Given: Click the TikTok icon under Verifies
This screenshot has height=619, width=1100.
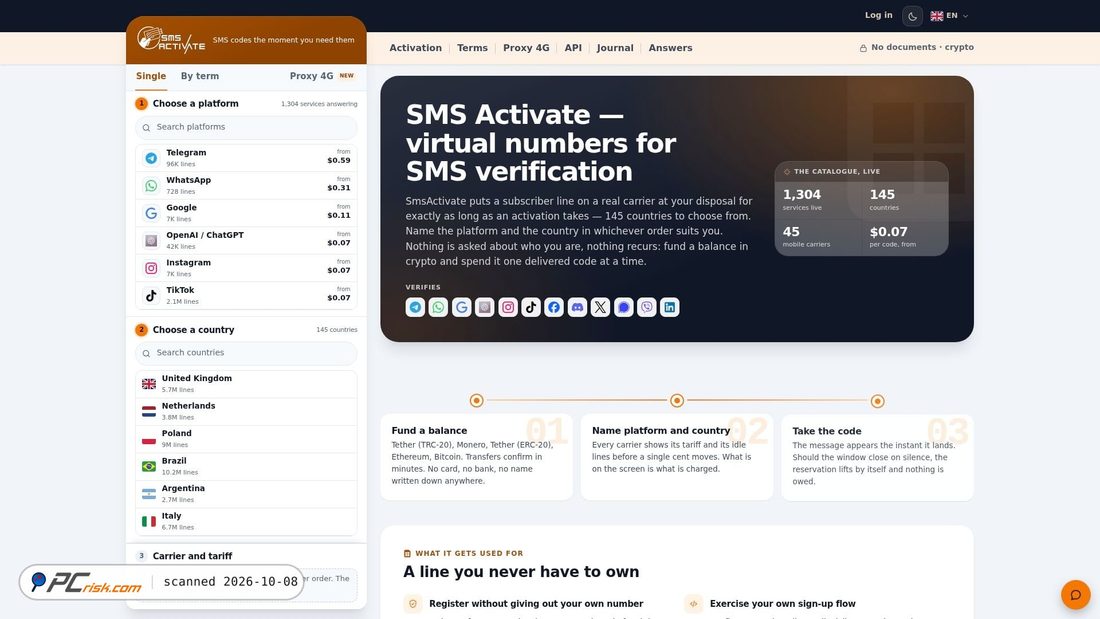Looking at the screenshot, I should (x=531, y=307).
